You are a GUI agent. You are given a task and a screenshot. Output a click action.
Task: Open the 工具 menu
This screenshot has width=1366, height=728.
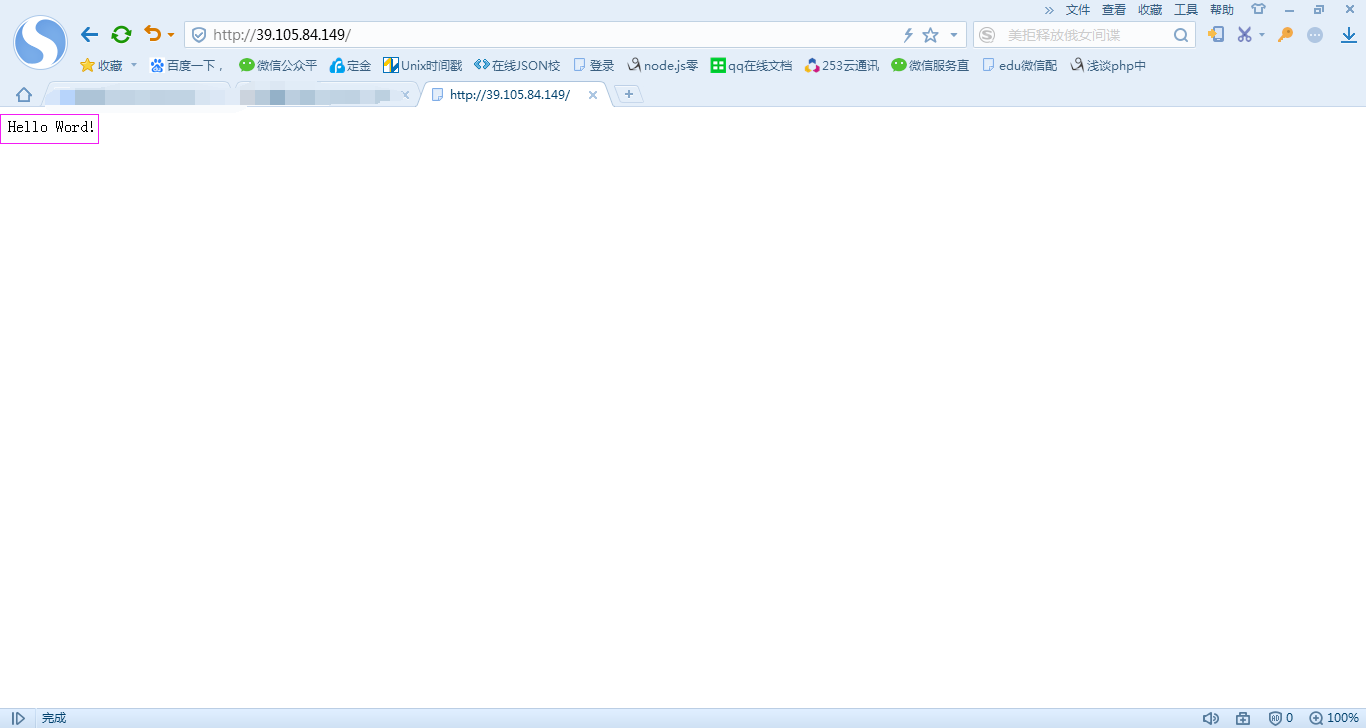tap(1186, 9)
